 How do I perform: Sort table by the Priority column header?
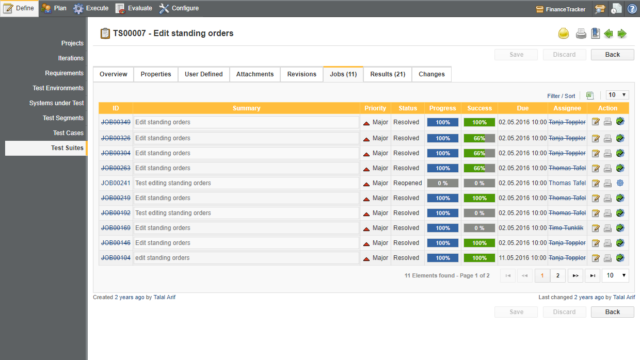tap(375, 108)
